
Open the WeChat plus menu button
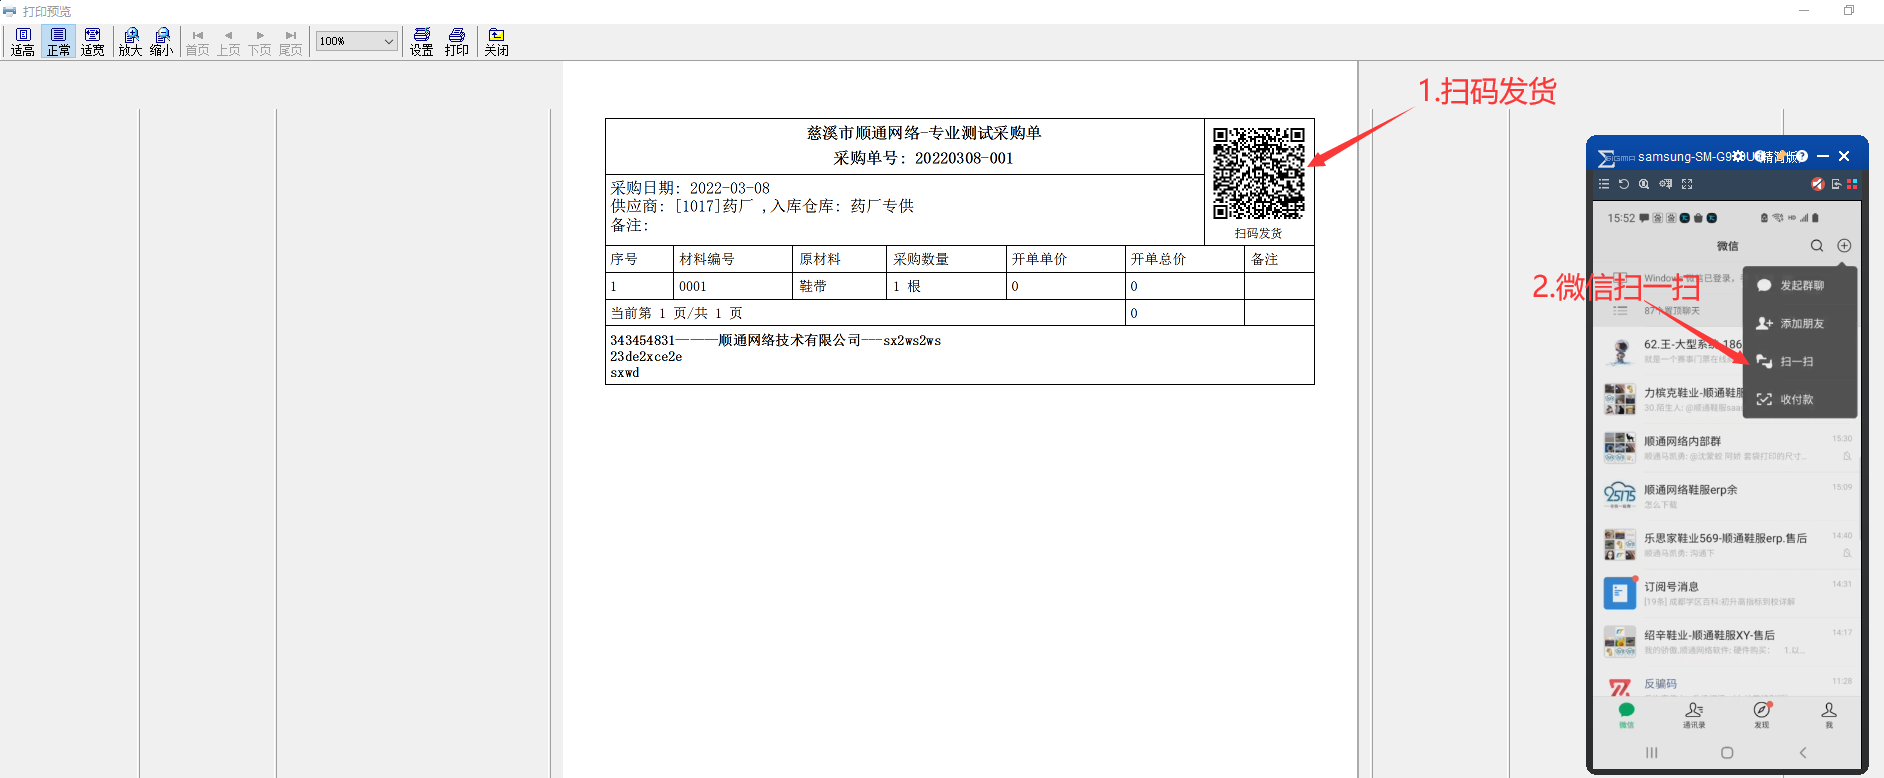pos(1844,246)
